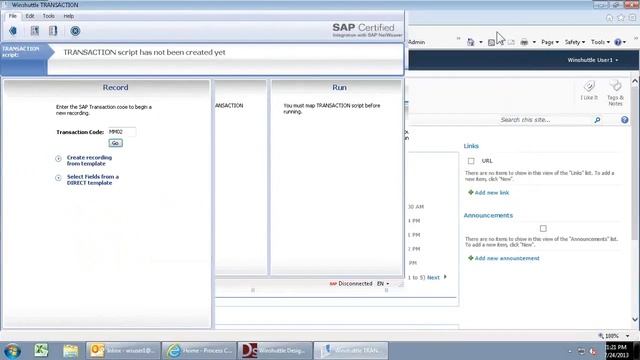Switch to Winshuttle TRANSACTION taskbar button

click(x=351, y=351)
